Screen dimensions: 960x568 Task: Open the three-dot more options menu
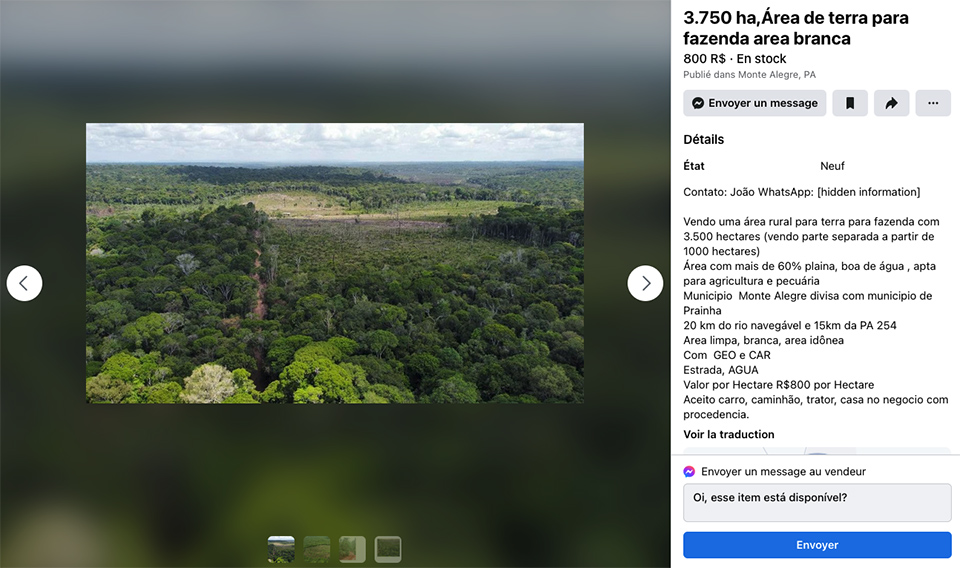coord(933,103)
